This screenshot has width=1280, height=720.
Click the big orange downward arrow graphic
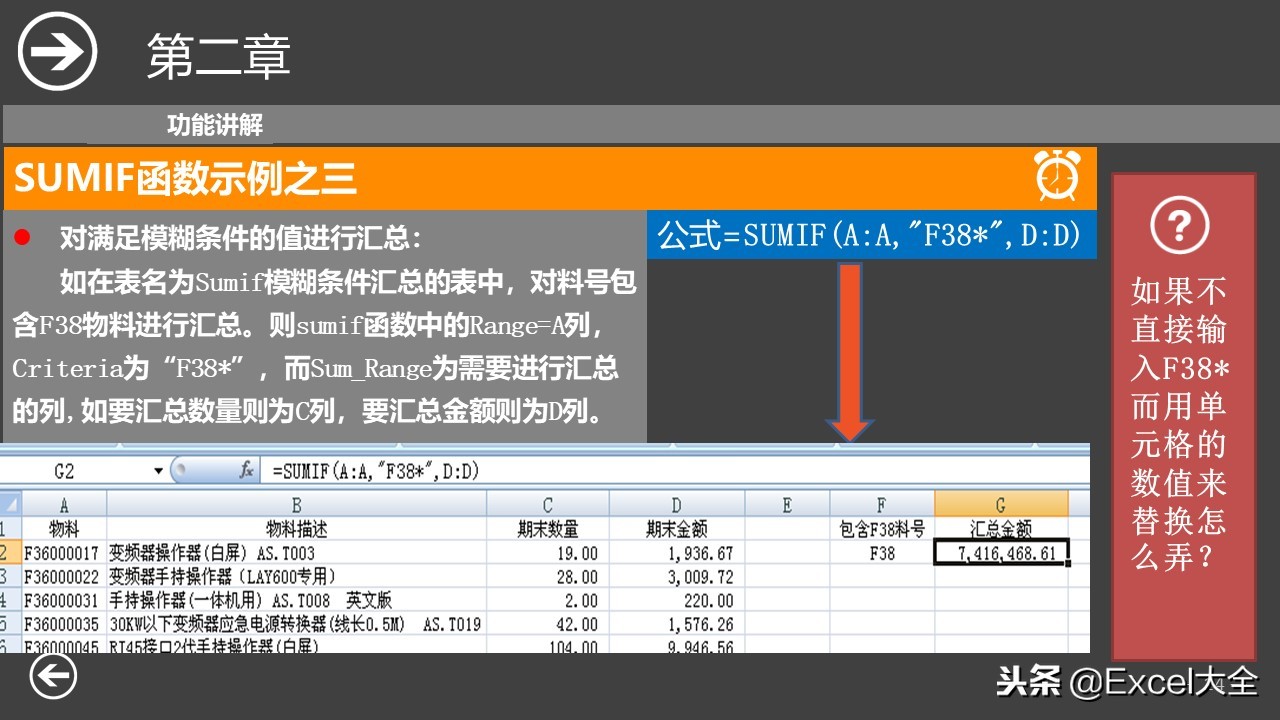(x=851, y=350)
